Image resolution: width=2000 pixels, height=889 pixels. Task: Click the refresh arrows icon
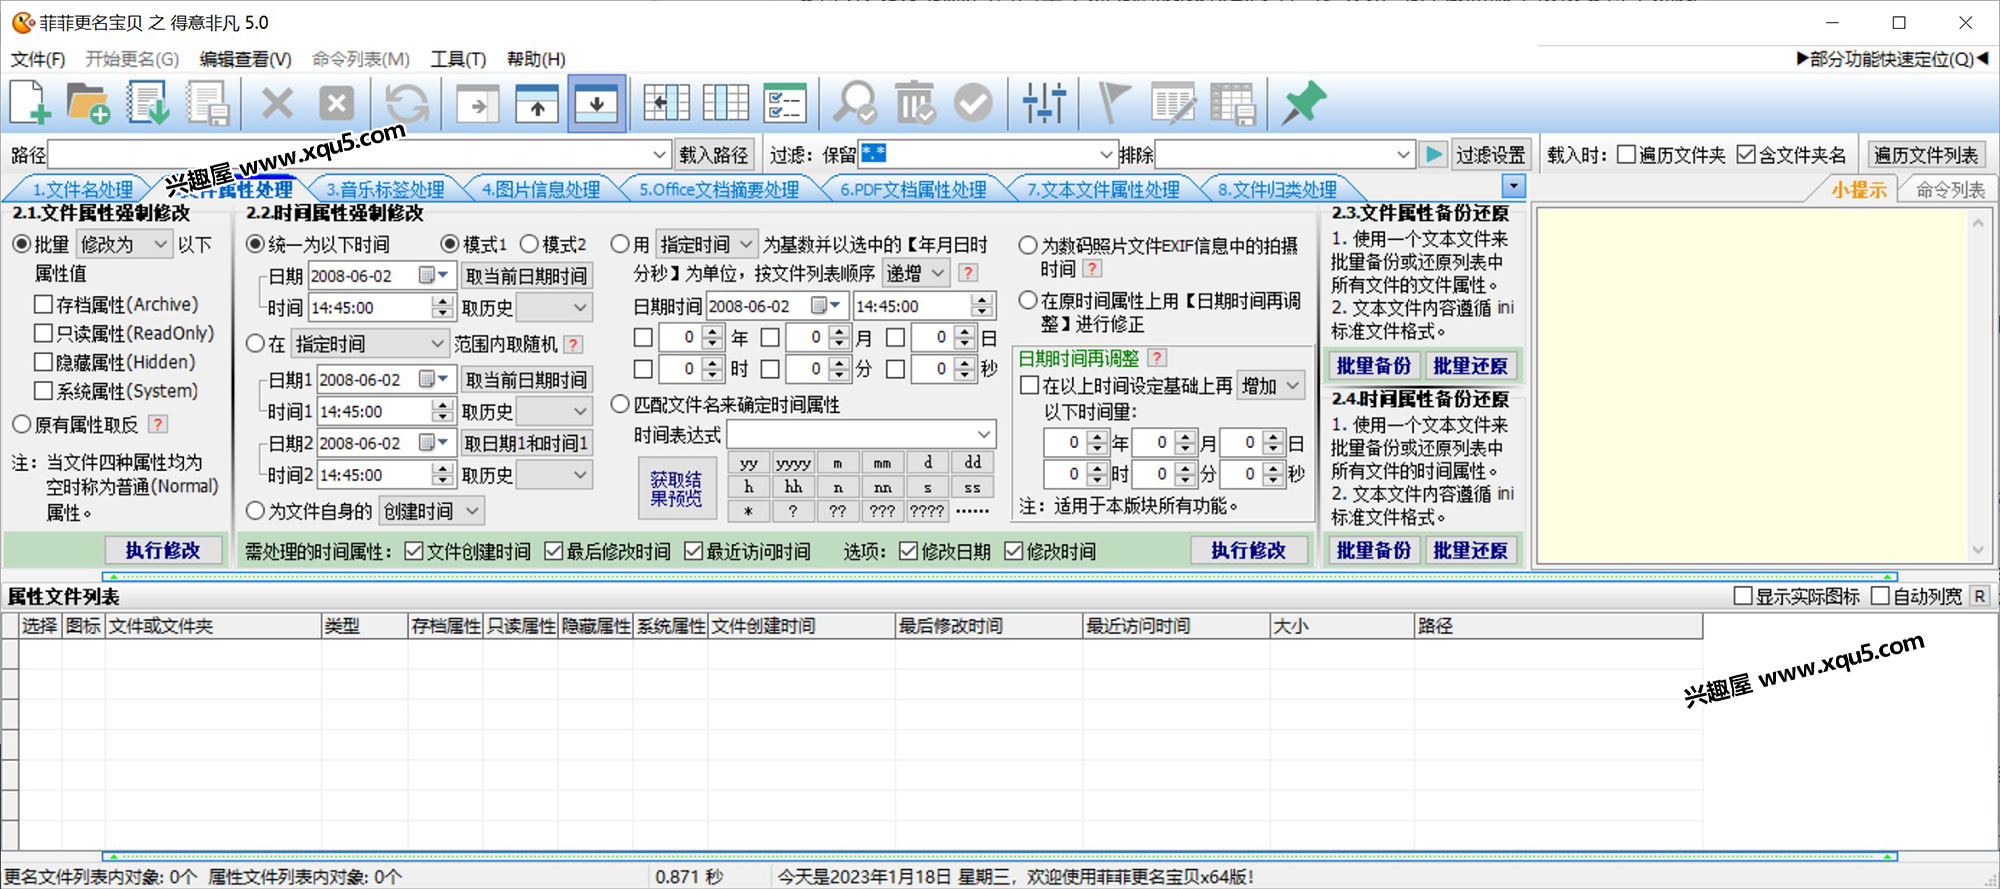coord(407,103)
